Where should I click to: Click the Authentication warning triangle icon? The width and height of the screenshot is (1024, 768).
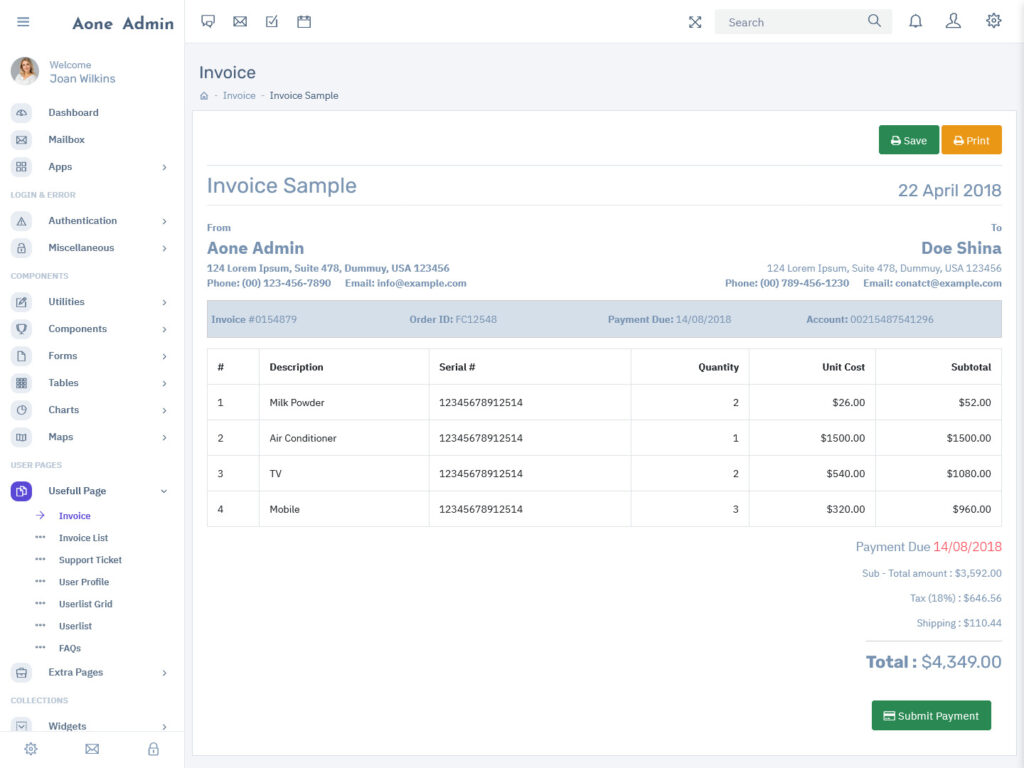(22, 221)
